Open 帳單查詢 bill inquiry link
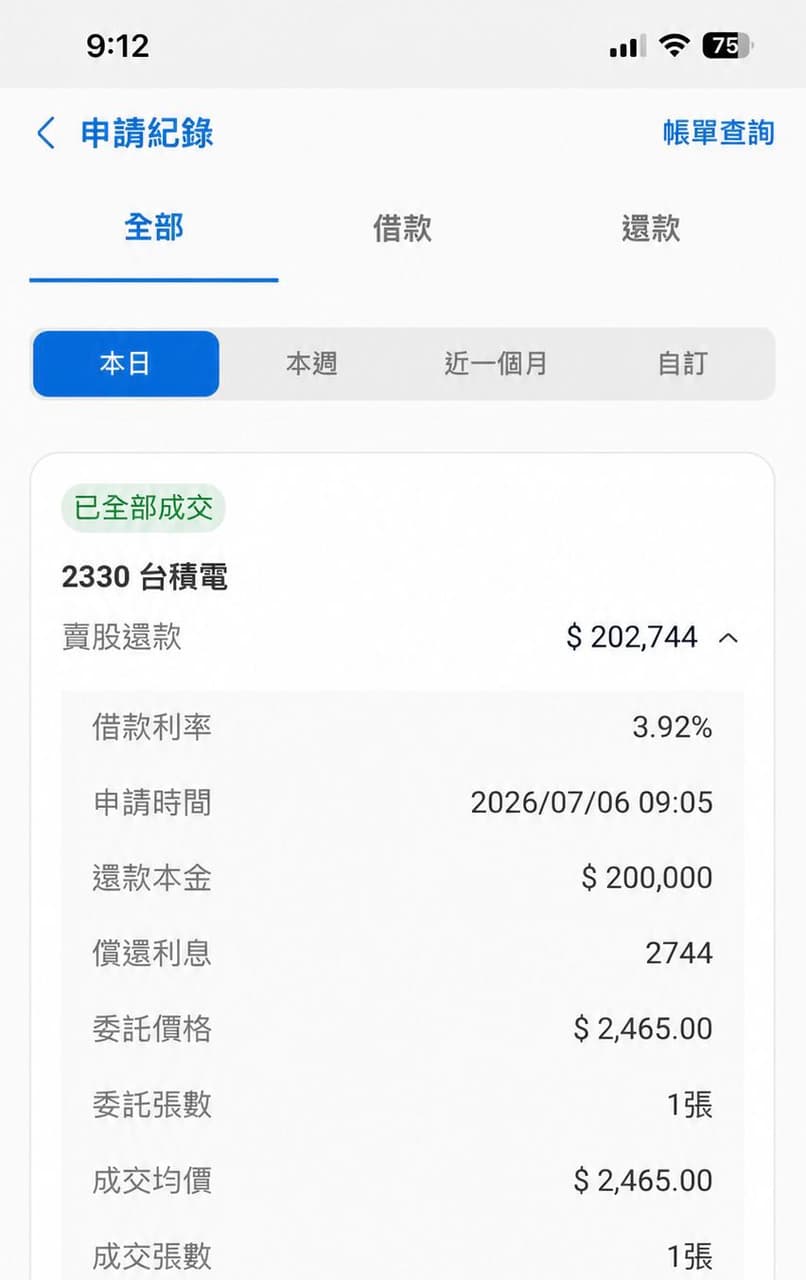The width and height of the screenshot is (806, 1280). coord(718,133)
